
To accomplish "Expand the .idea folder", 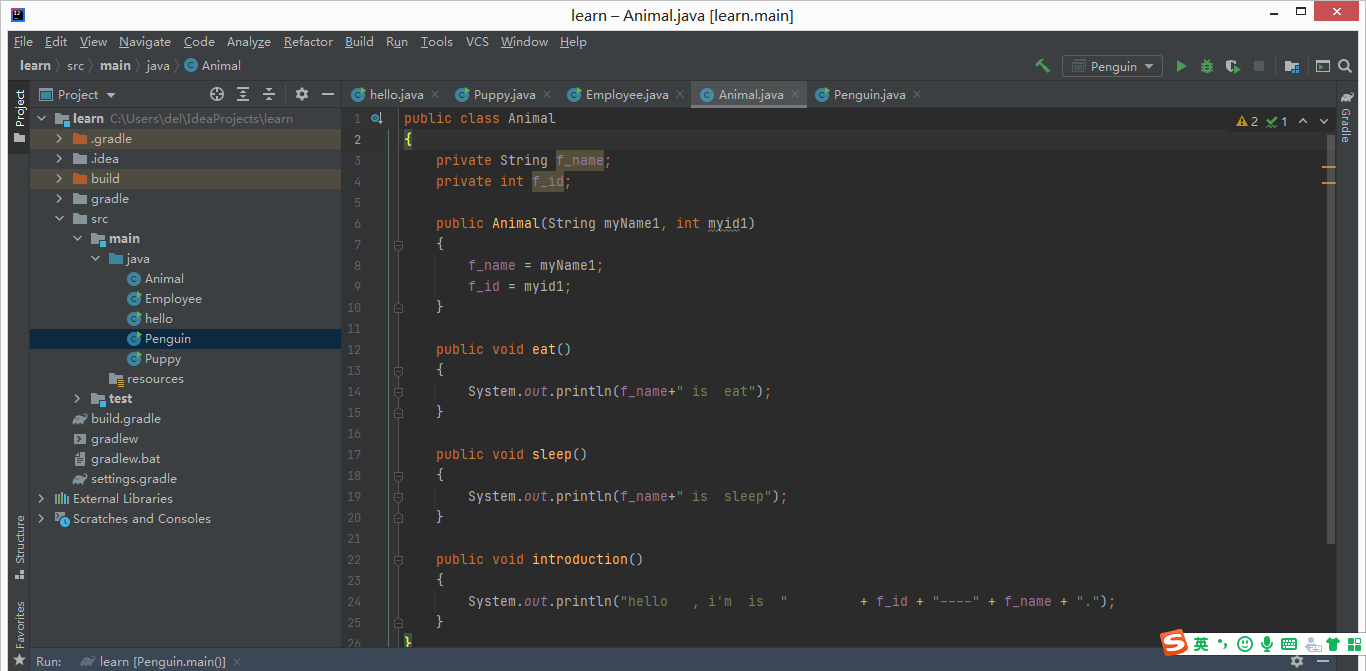I will pyautogui.click(x=59, y=159).
